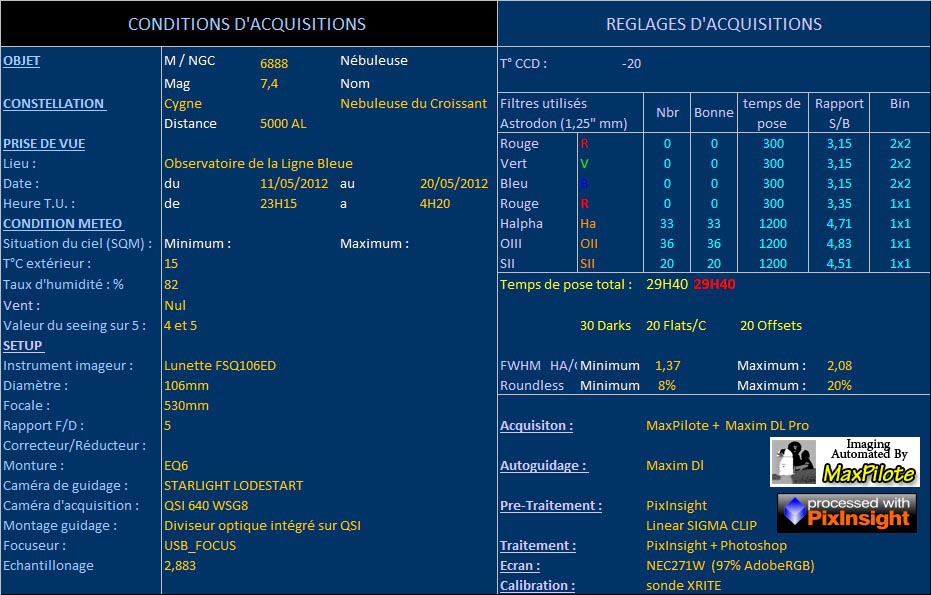Click the CONDITION METEO section heading
Image resolution: width=931 pixels, height=595 pixels.
pos(63,224)
